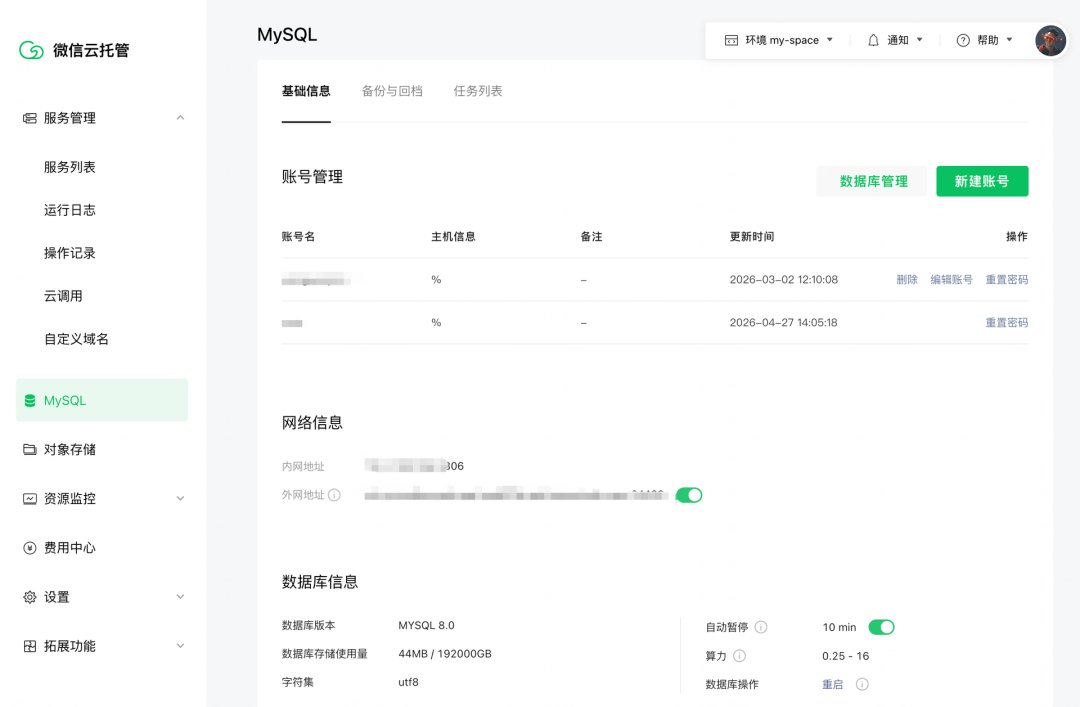Click the 主机信息 column header

coord(453,236)
